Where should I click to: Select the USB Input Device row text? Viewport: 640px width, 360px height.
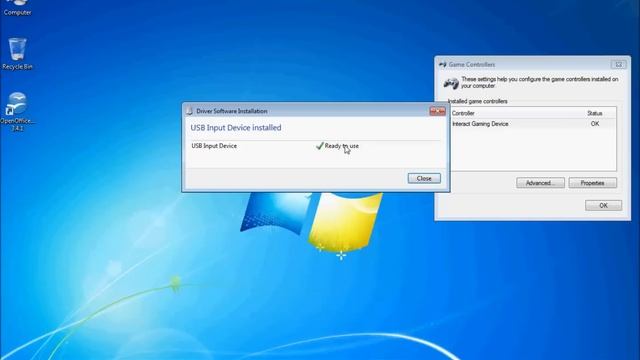(x=214, y=146)
